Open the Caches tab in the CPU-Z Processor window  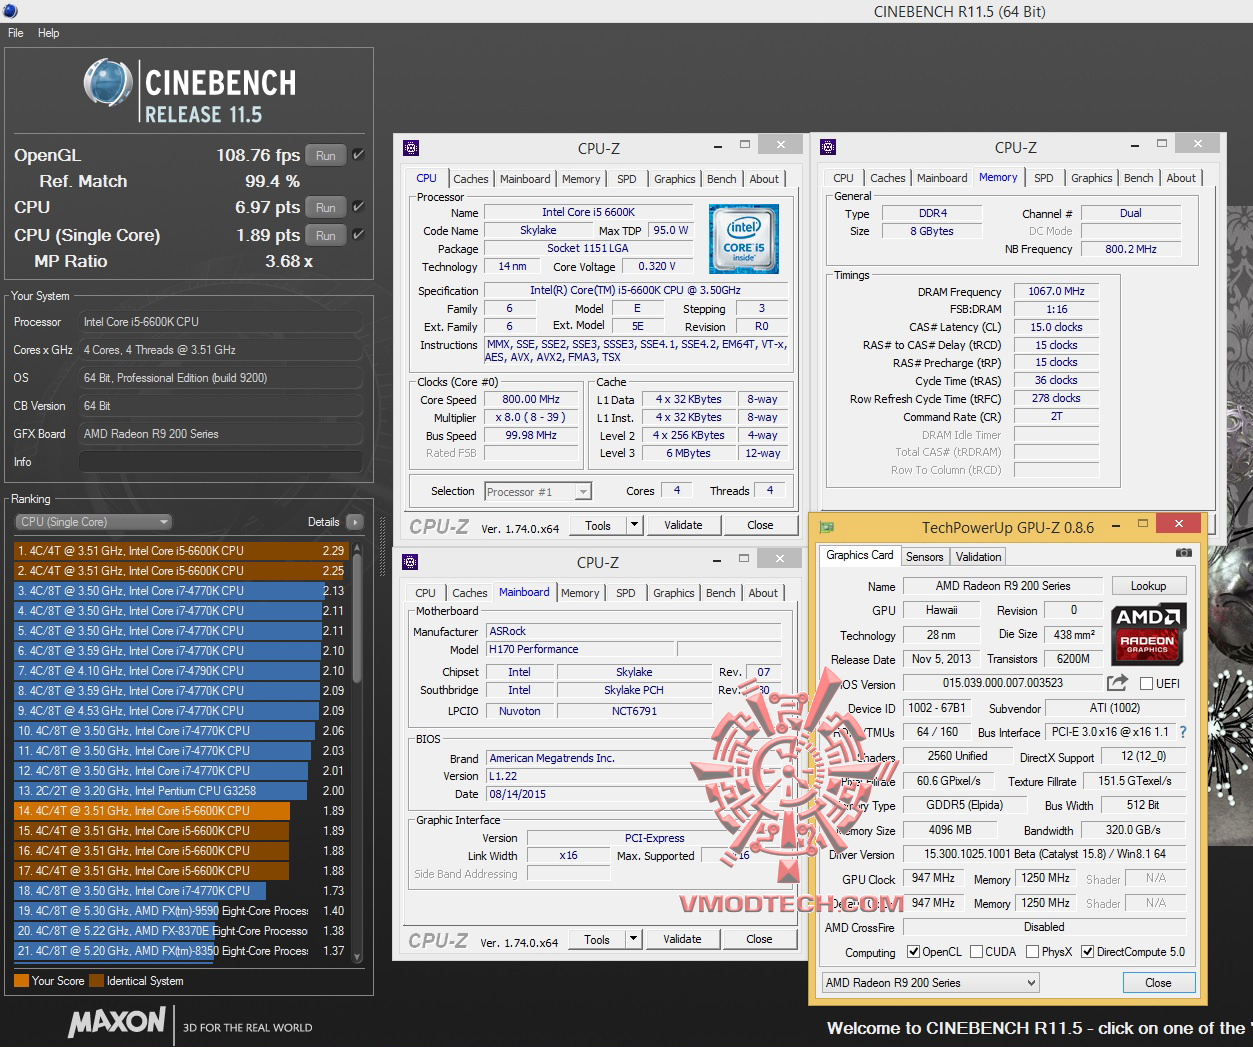click(471, 179)
